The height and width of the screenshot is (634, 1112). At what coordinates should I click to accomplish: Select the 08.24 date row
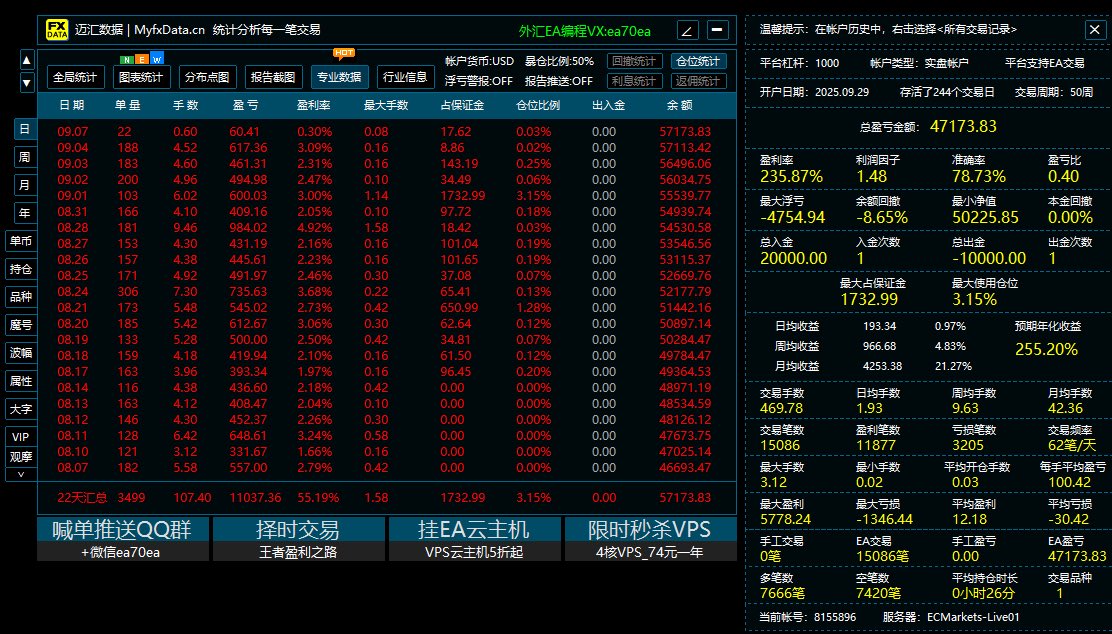(386, 291)
